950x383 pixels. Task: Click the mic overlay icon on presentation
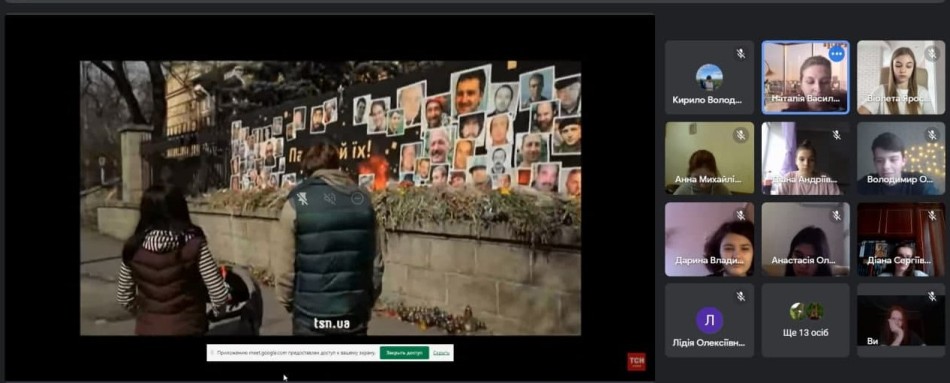[x=302, y=198]
